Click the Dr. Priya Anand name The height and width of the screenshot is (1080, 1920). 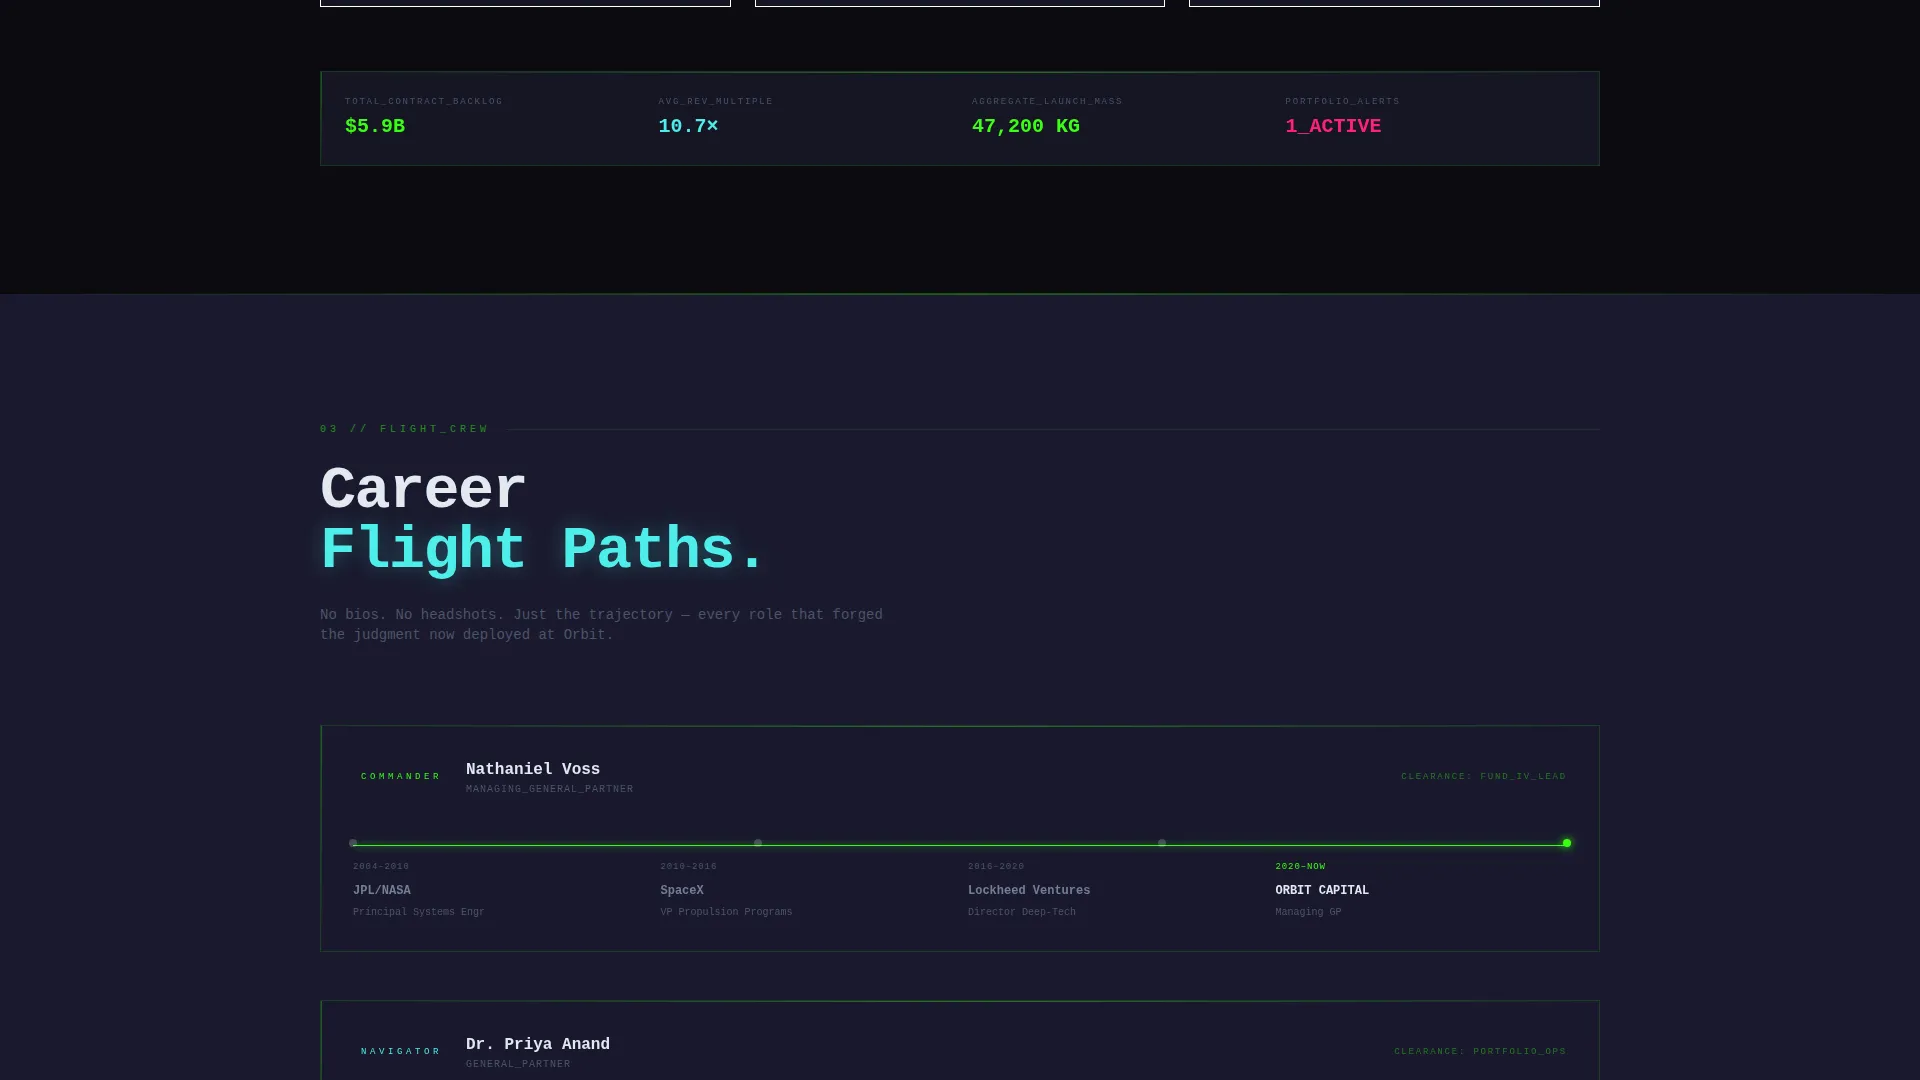point(538,1044)
